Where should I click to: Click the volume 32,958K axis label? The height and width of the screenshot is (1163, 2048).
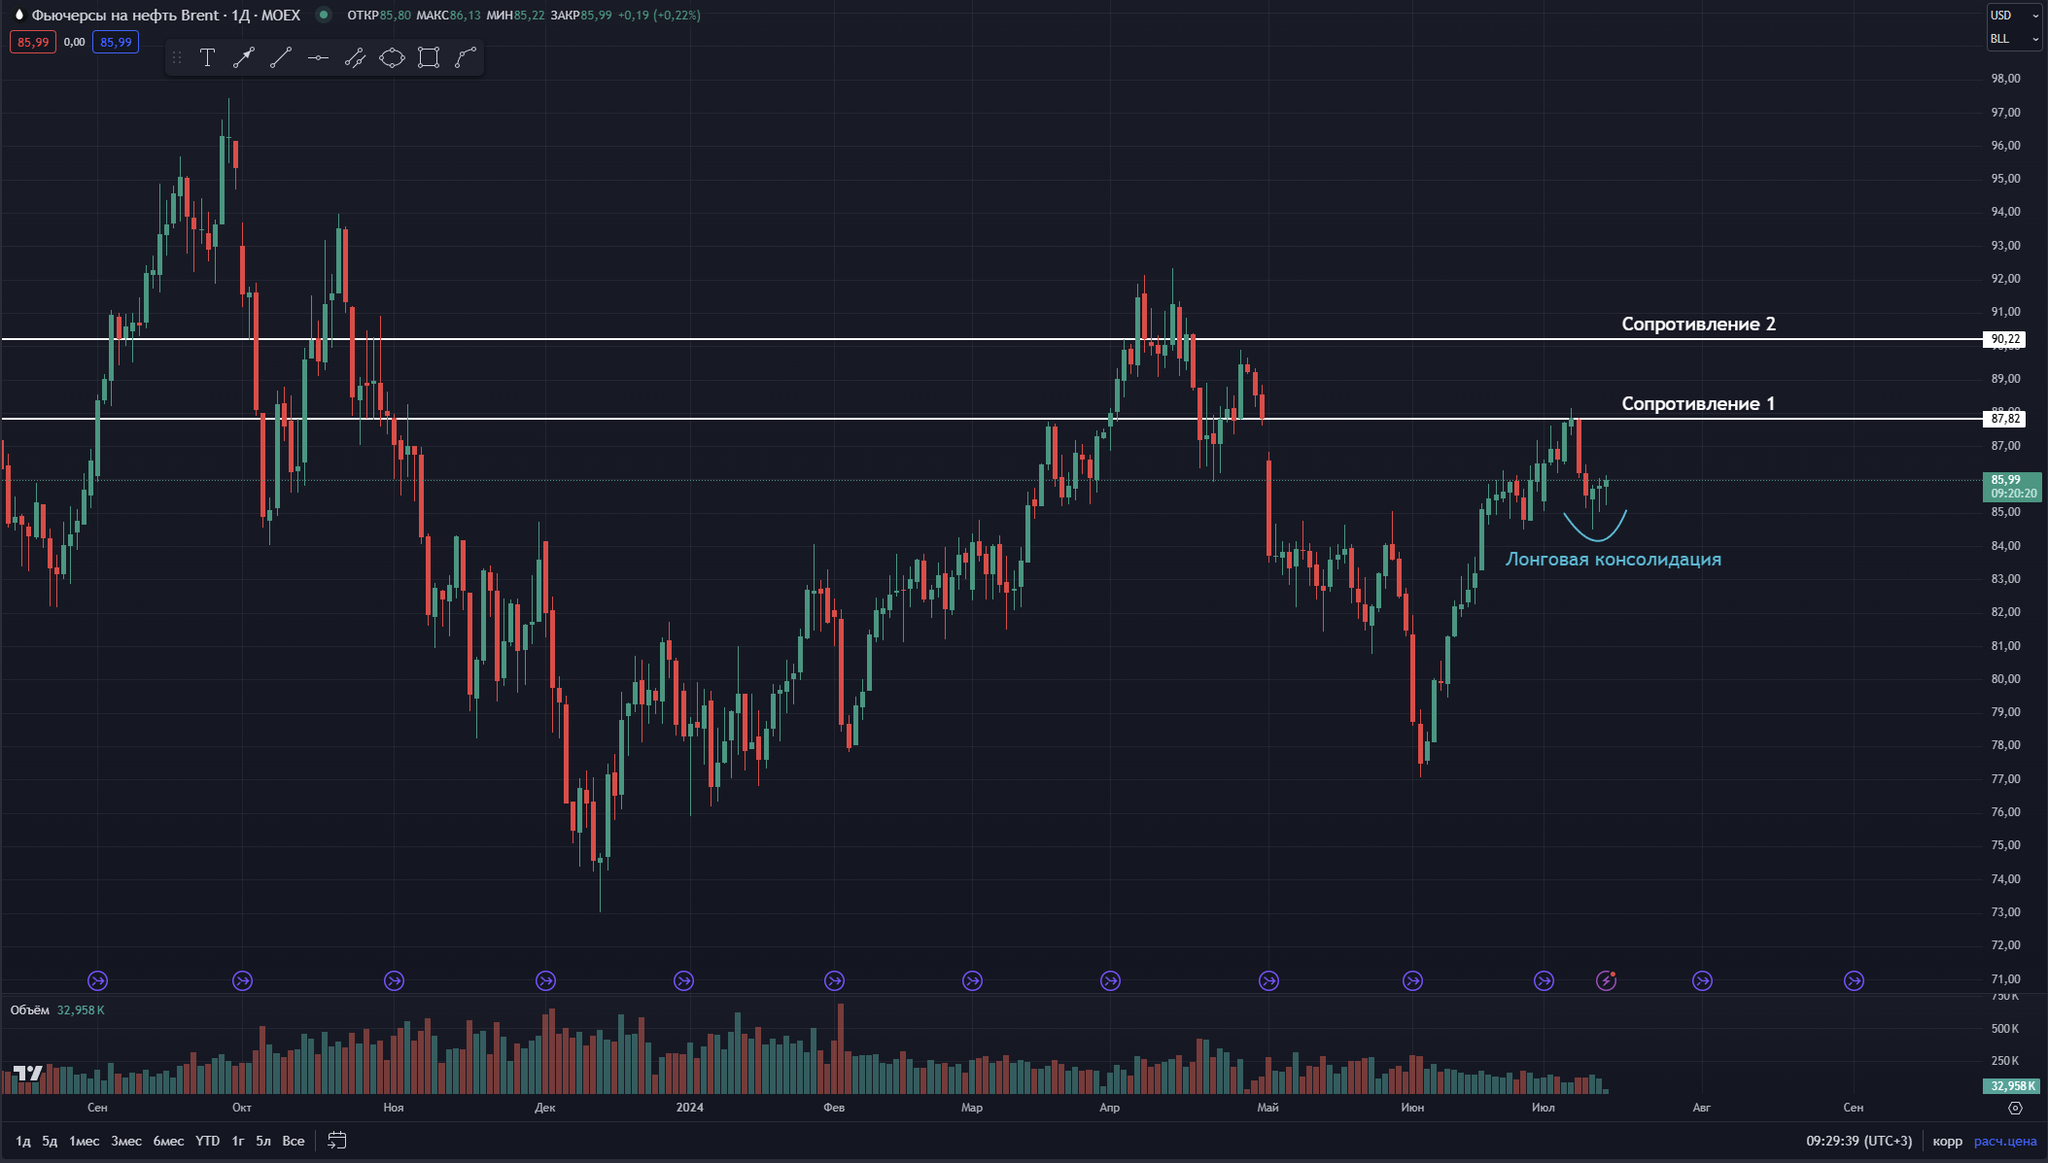click(x=2012, y=1085)
